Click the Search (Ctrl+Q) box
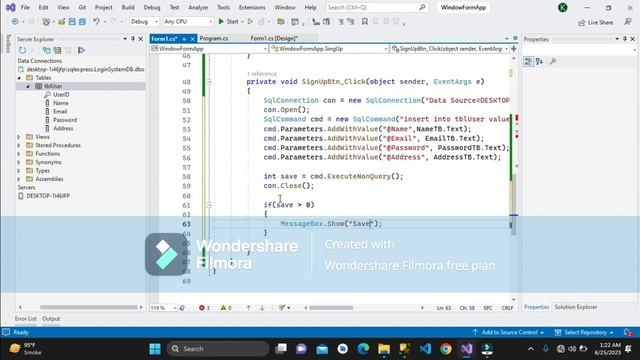The width and height of the screenshot is (640, 360). coord(376,7)
